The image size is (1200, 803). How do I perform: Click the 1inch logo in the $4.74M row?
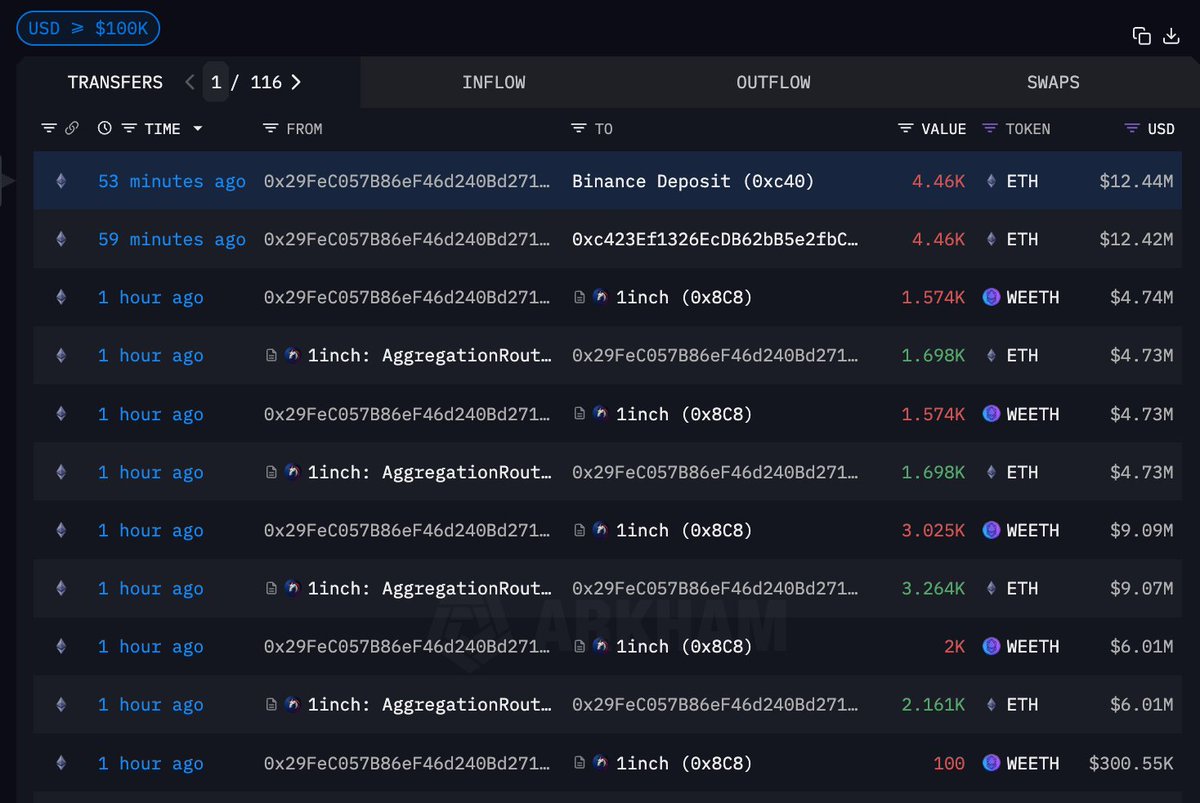[x=600, y=297]
